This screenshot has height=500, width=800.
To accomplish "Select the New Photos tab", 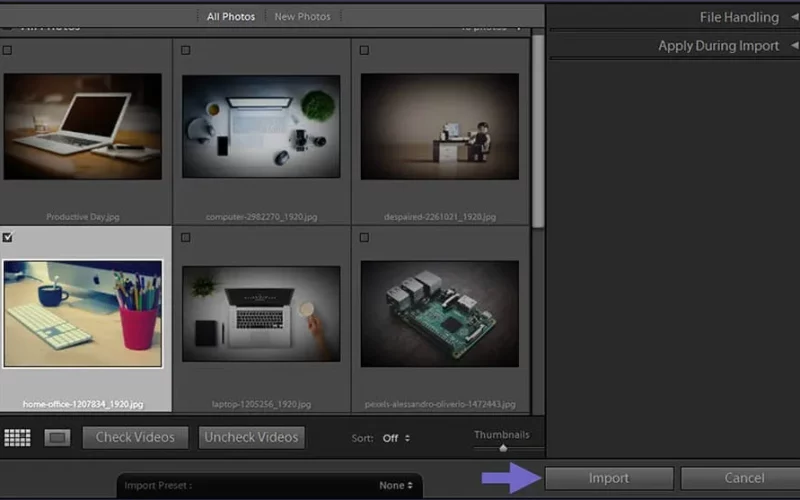I will [302, 17].
